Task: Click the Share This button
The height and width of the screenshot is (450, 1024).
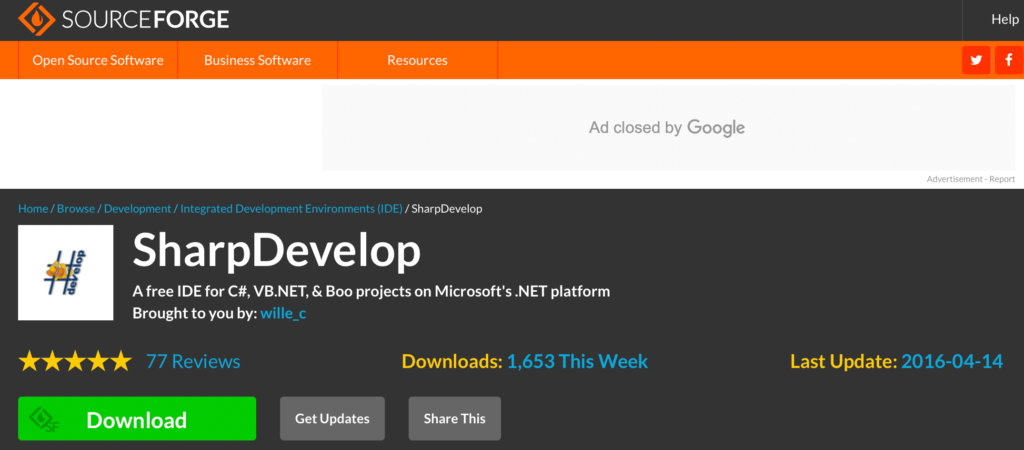Action: pyautogui.click(x=455, y=419)
